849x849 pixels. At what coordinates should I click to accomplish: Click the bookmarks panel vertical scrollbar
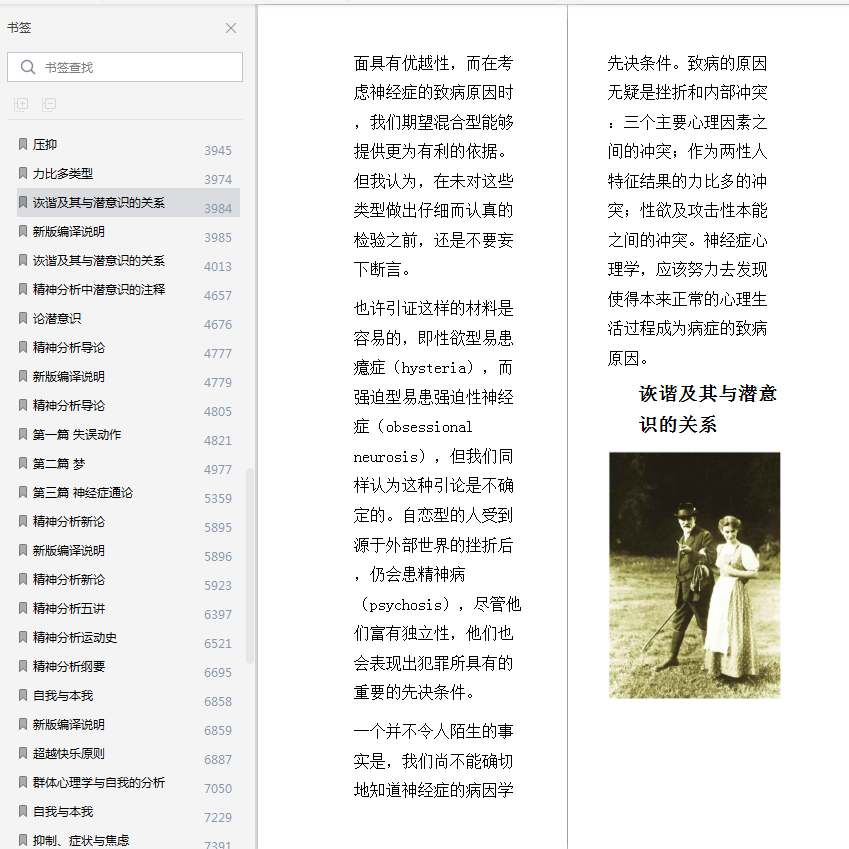pos(250,566)
